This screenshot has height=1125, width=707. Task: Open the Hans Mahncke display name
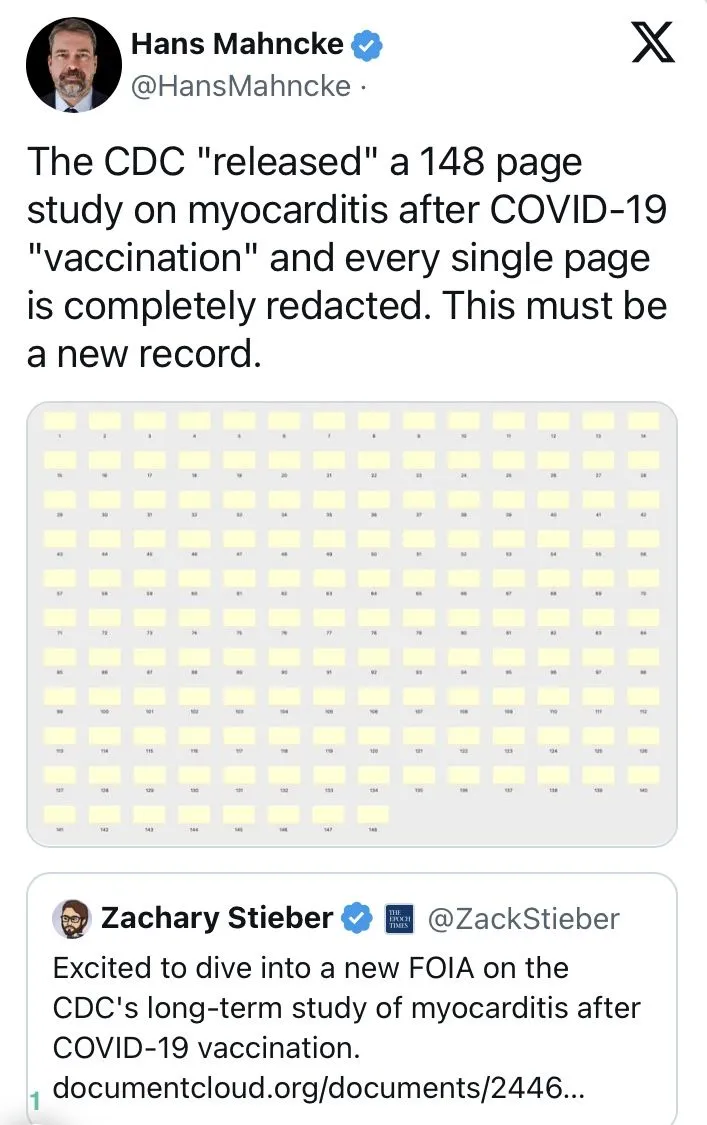click(237, 45)
